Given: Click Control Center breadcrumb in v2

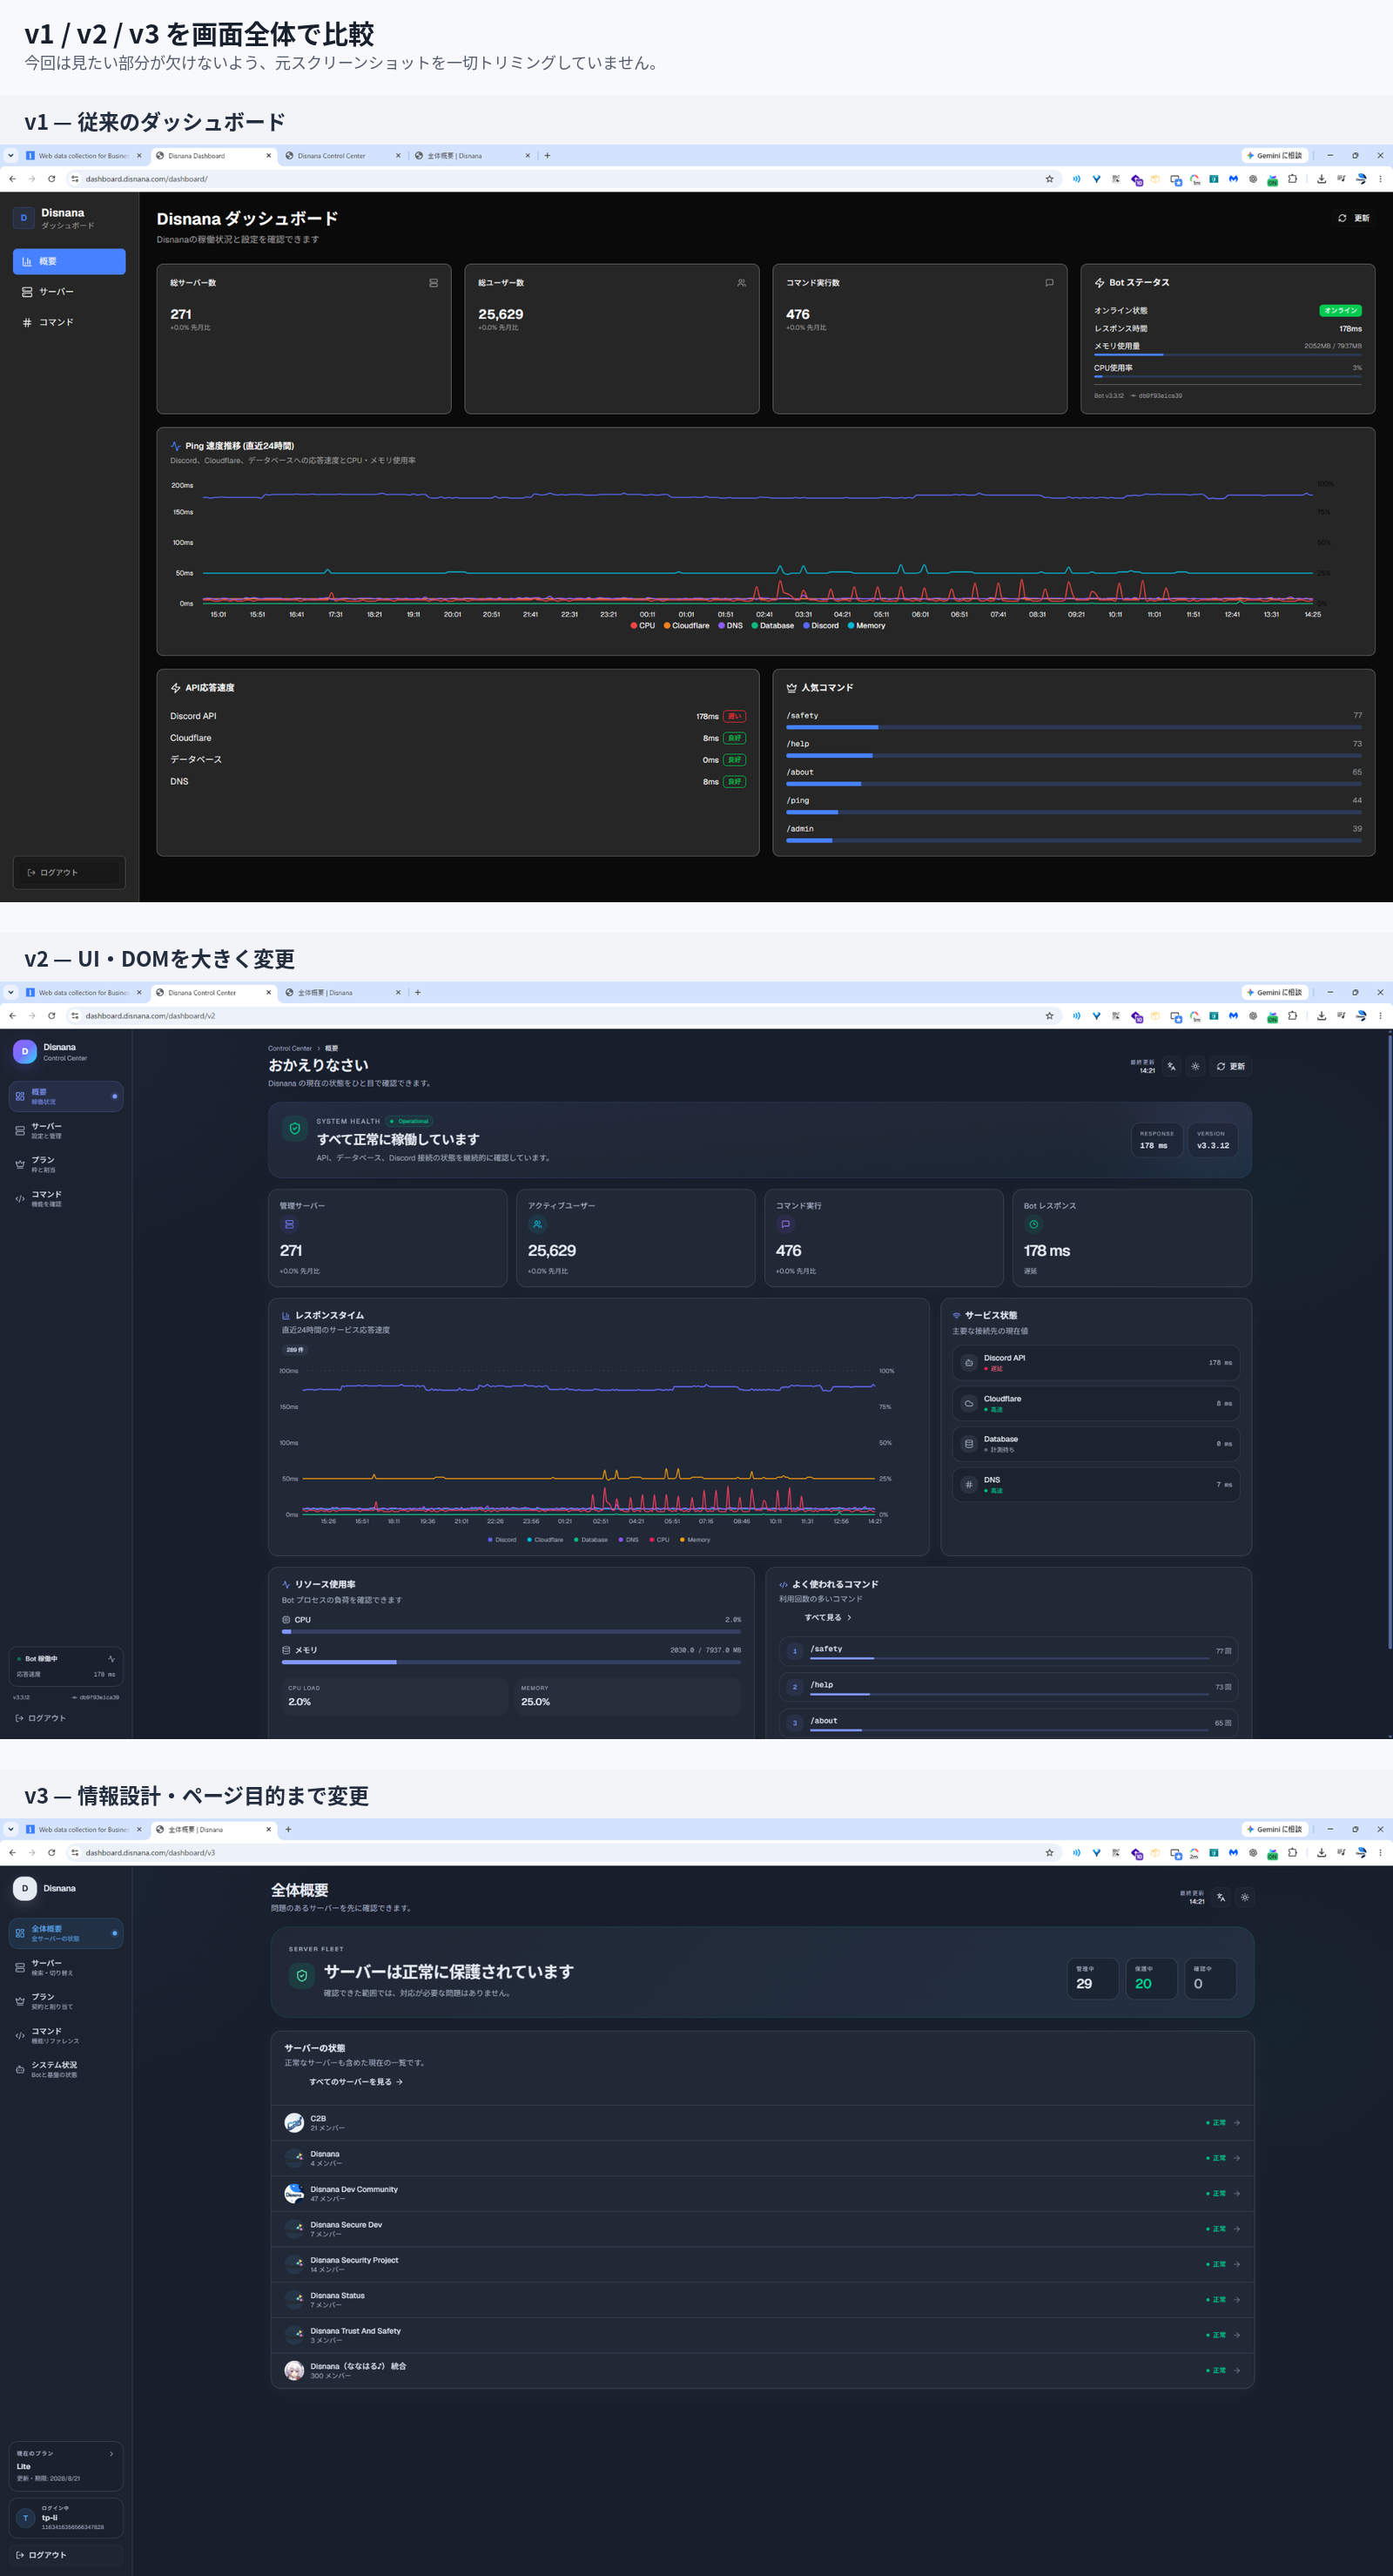Looking at the screenshot, I should [x=290, y=1049].
